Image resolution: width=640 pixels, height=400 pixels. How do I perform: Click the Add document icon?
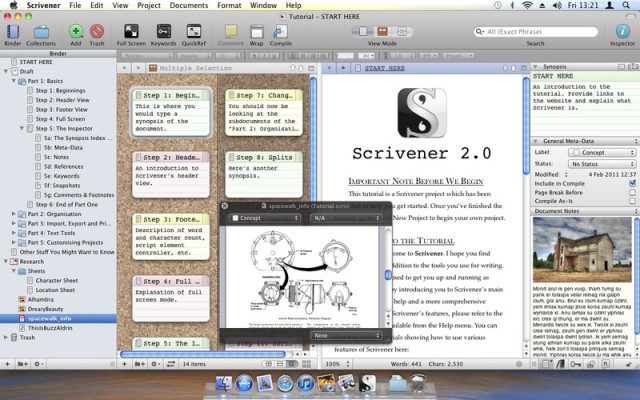[x=75, y=32]
